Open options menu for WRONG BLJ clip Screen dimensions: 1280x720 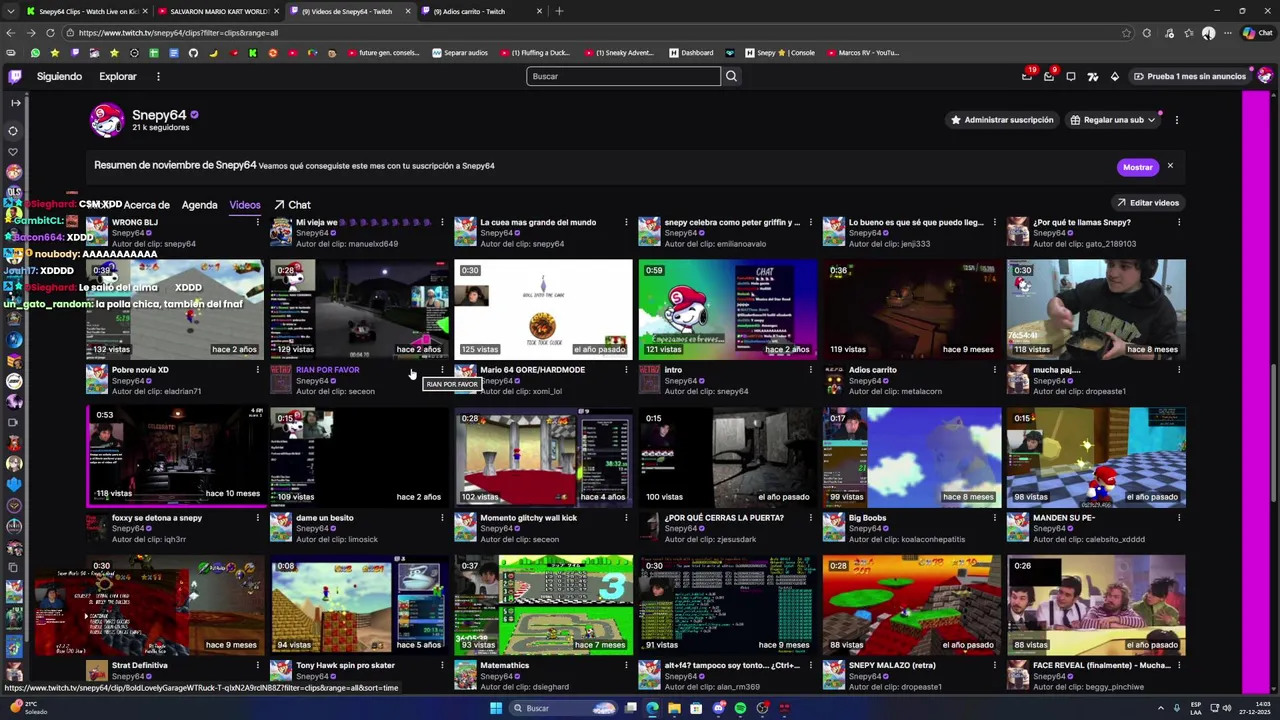pyautogui.click(x=258, y=223)
